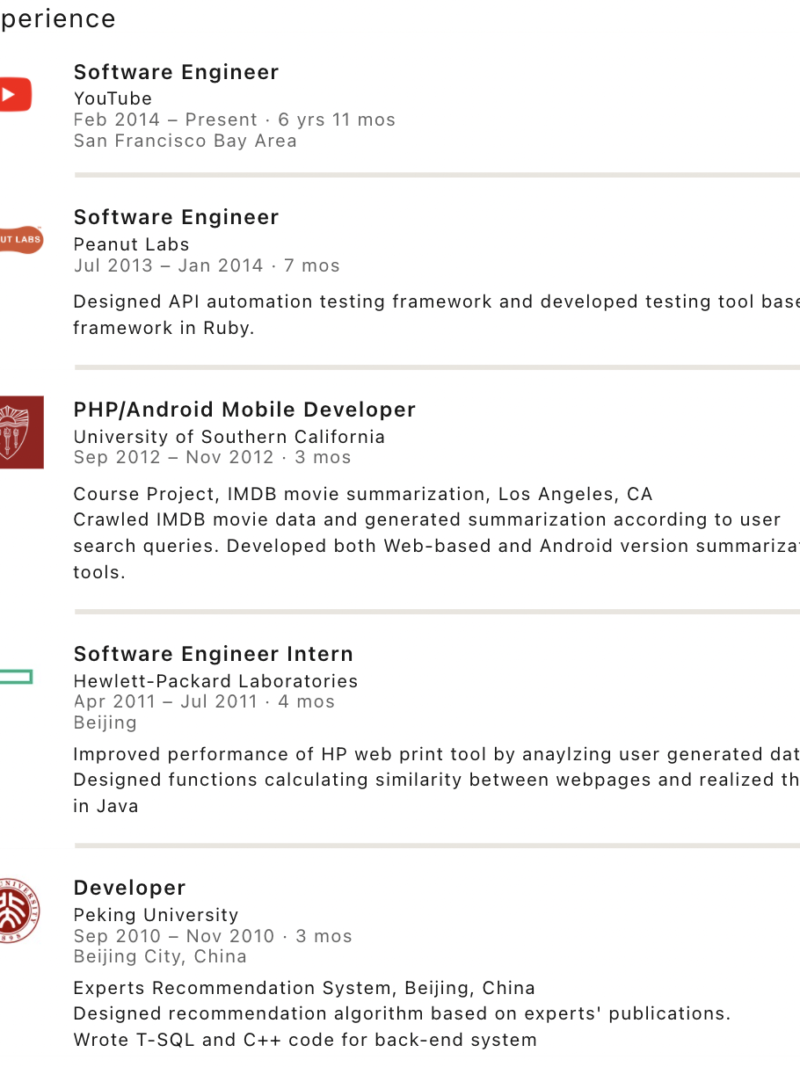Click the Experience section heading
The height and width of the screenshot is (1067, 800).
click(x=58, y=19)
